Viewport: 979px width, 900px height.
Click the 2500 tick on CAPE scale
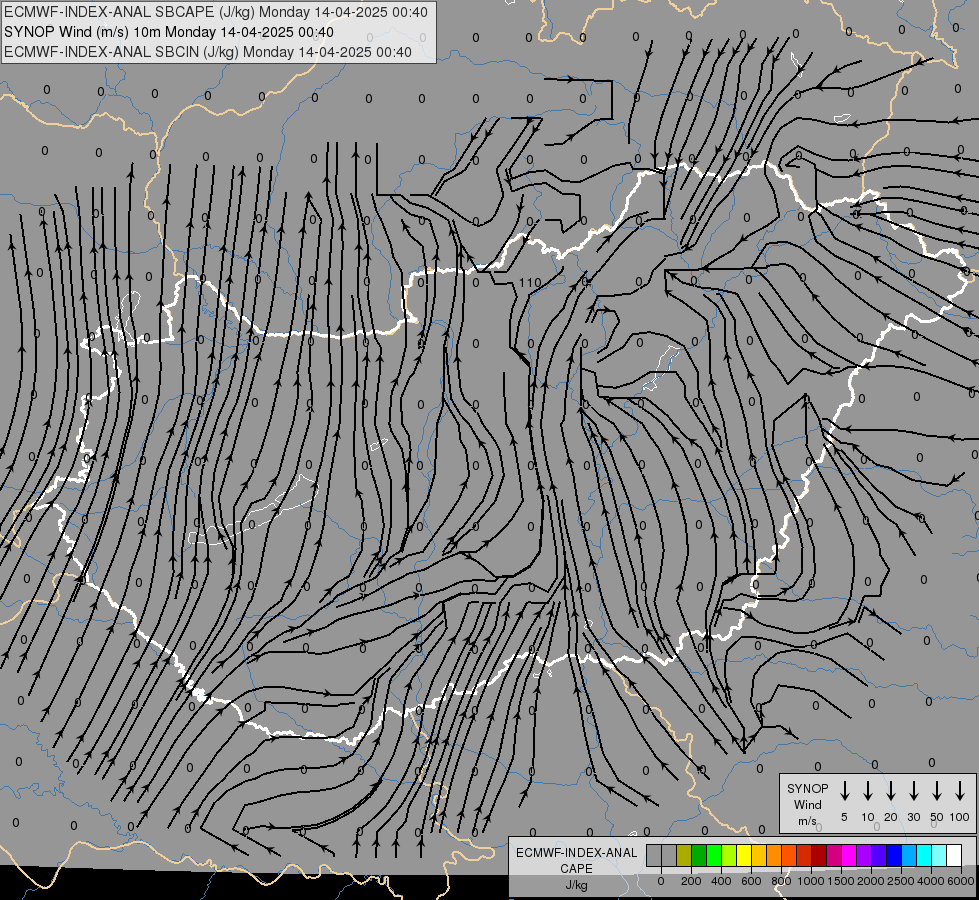[900, 881]
